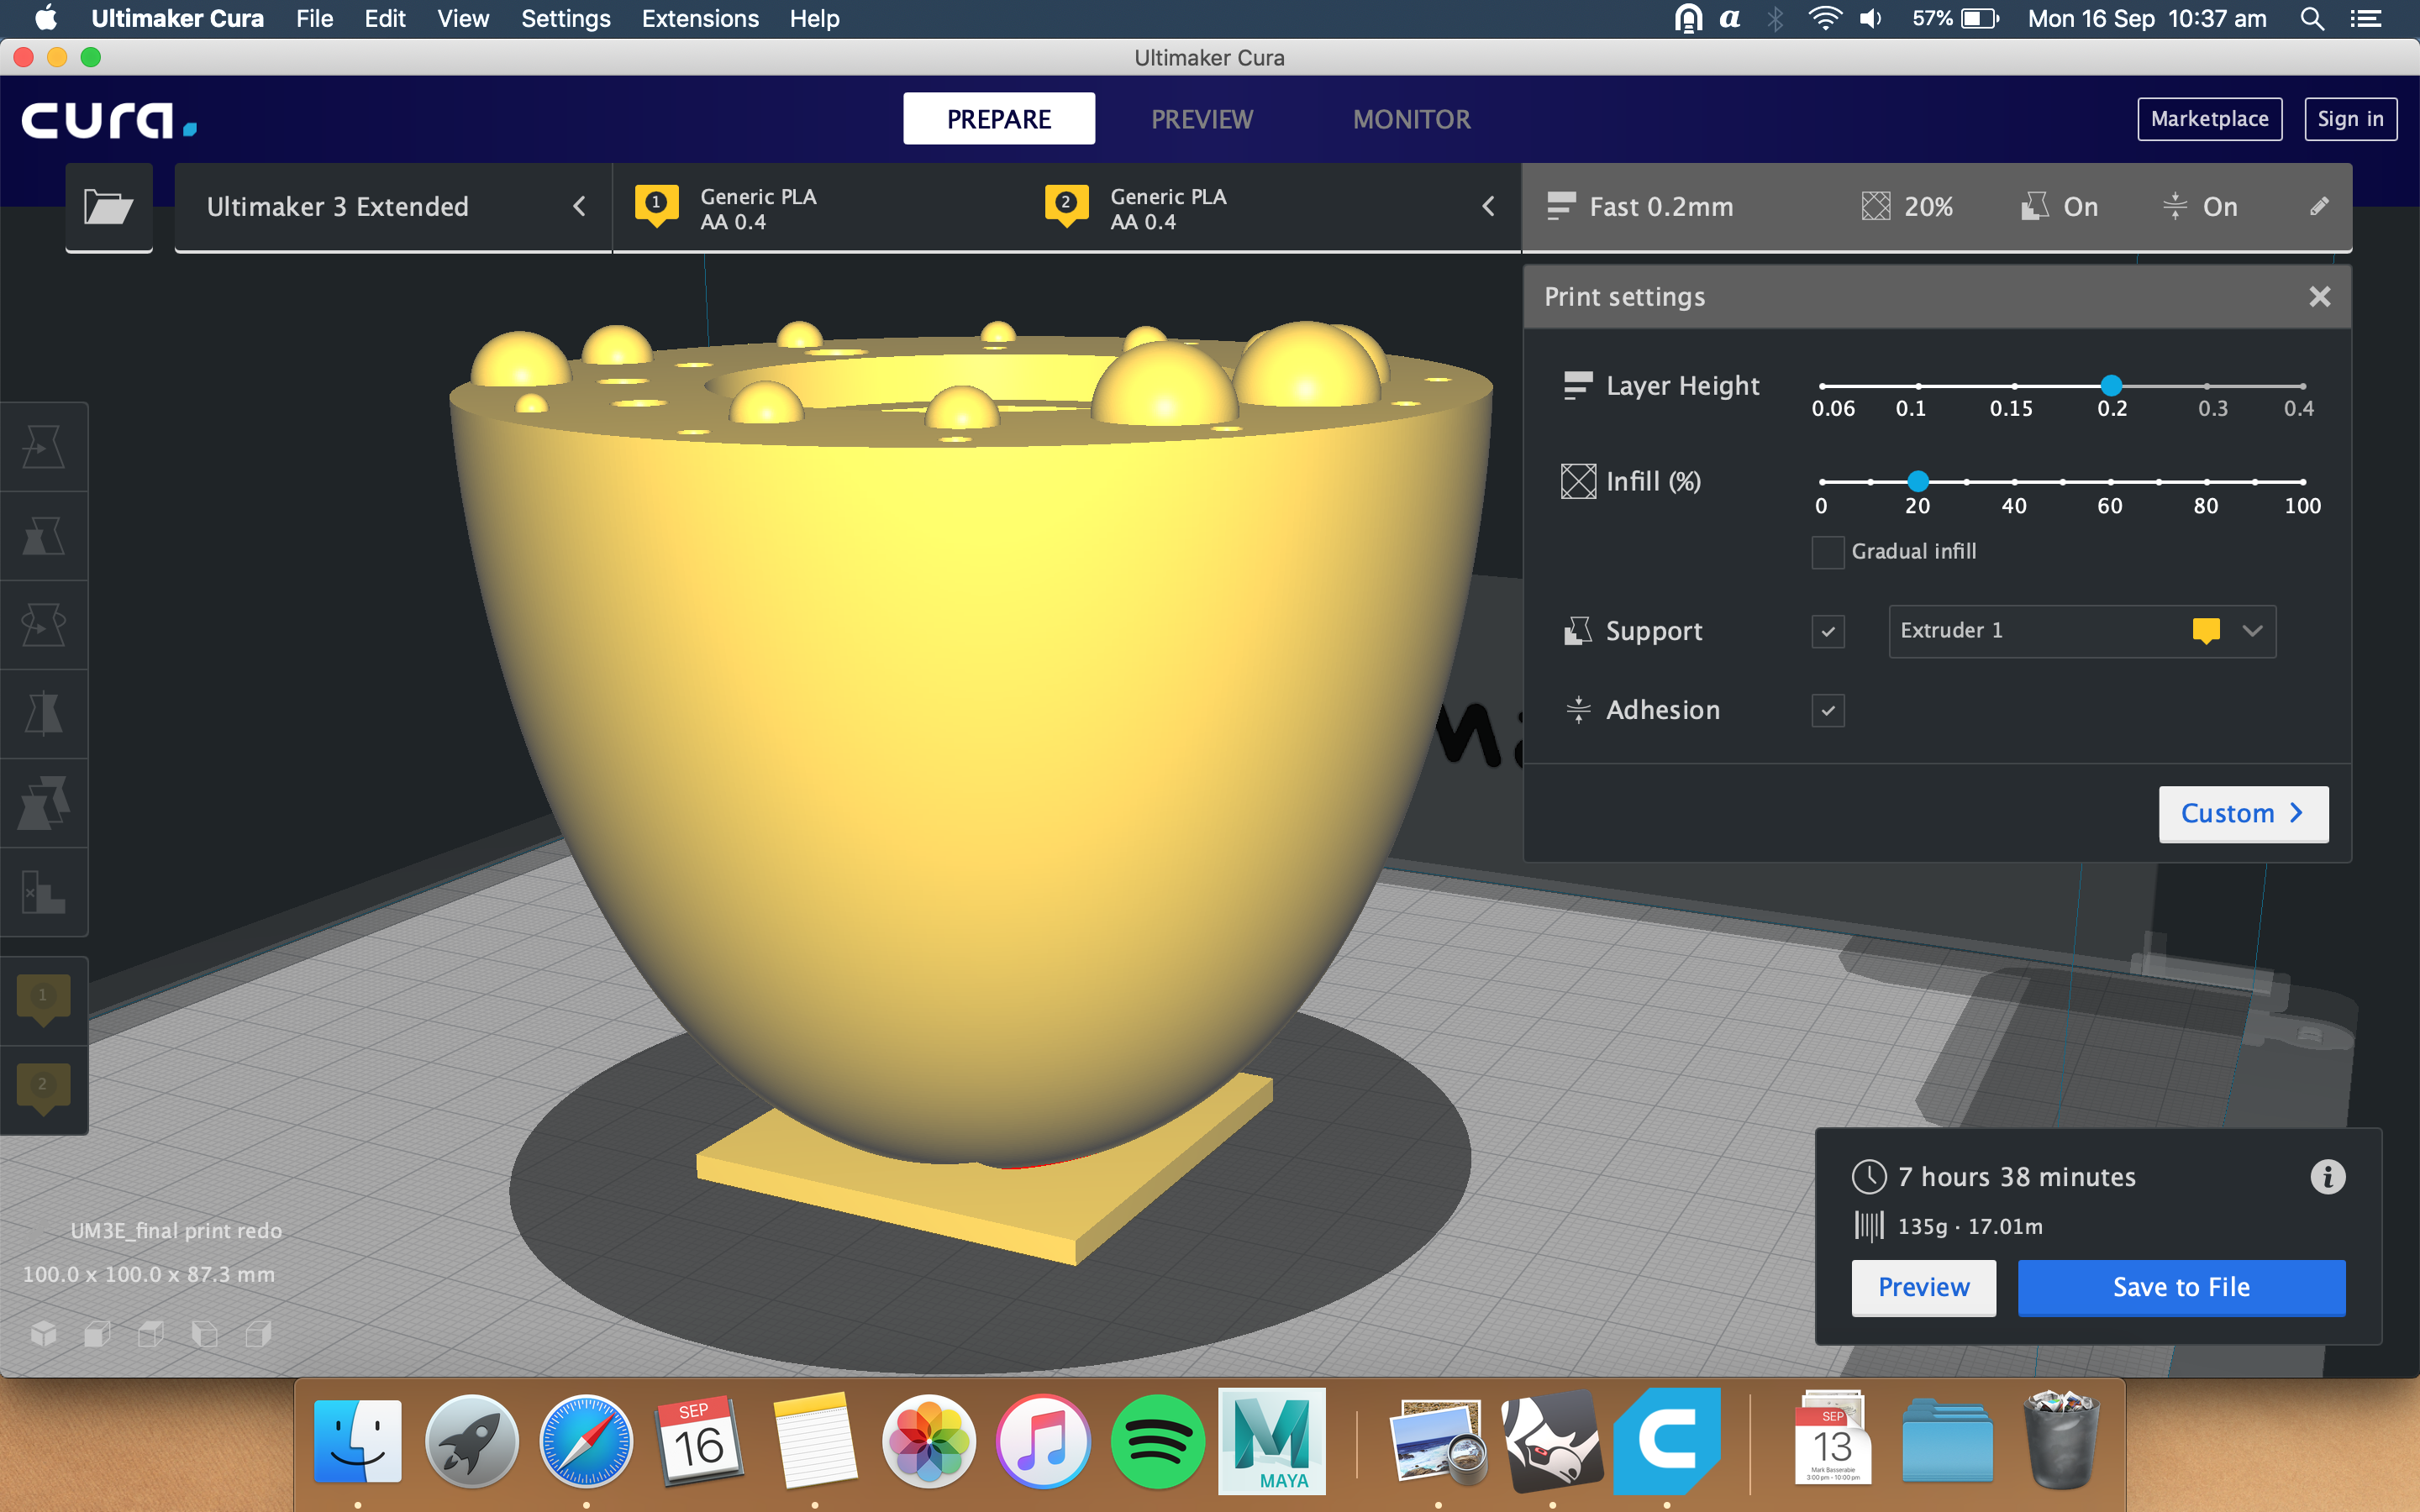Image resolution: width=2420 pixels, height=1512 pixels.
Task: Open Notification Center list icon
Action: tap(2366, 19)
